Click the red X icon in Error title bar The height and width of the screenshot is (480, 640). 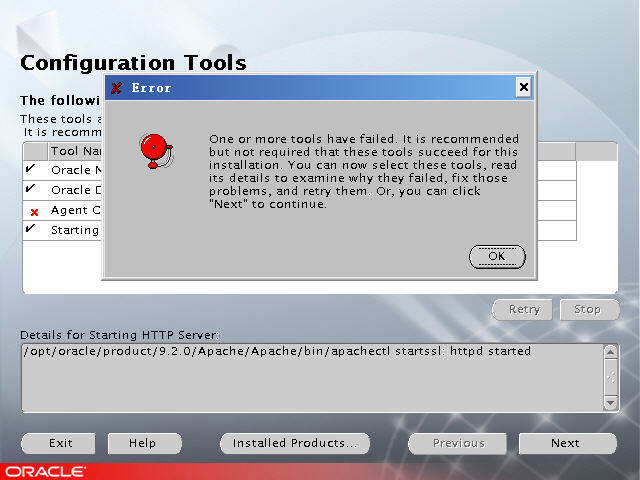pos(116,88)
